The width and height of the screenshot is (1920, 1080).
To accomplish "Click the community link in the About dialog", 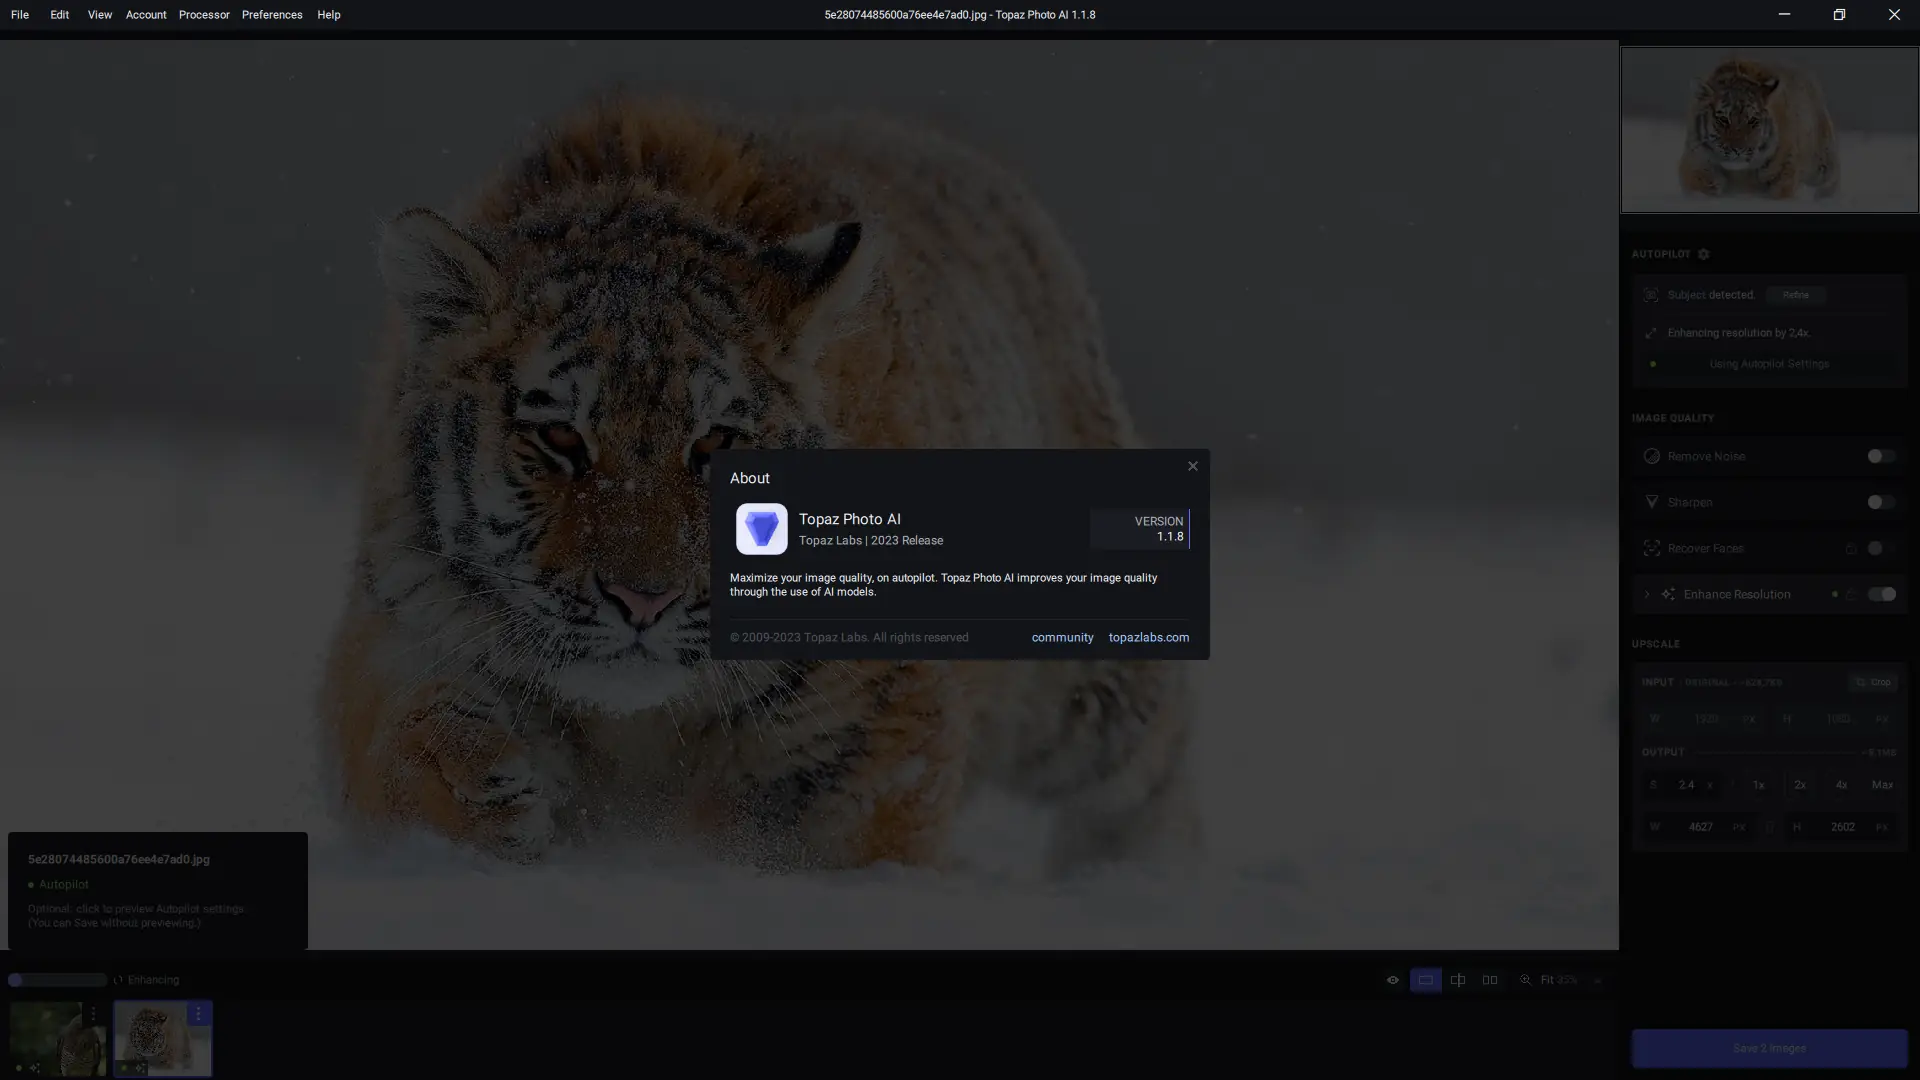I will point(1062,637).
